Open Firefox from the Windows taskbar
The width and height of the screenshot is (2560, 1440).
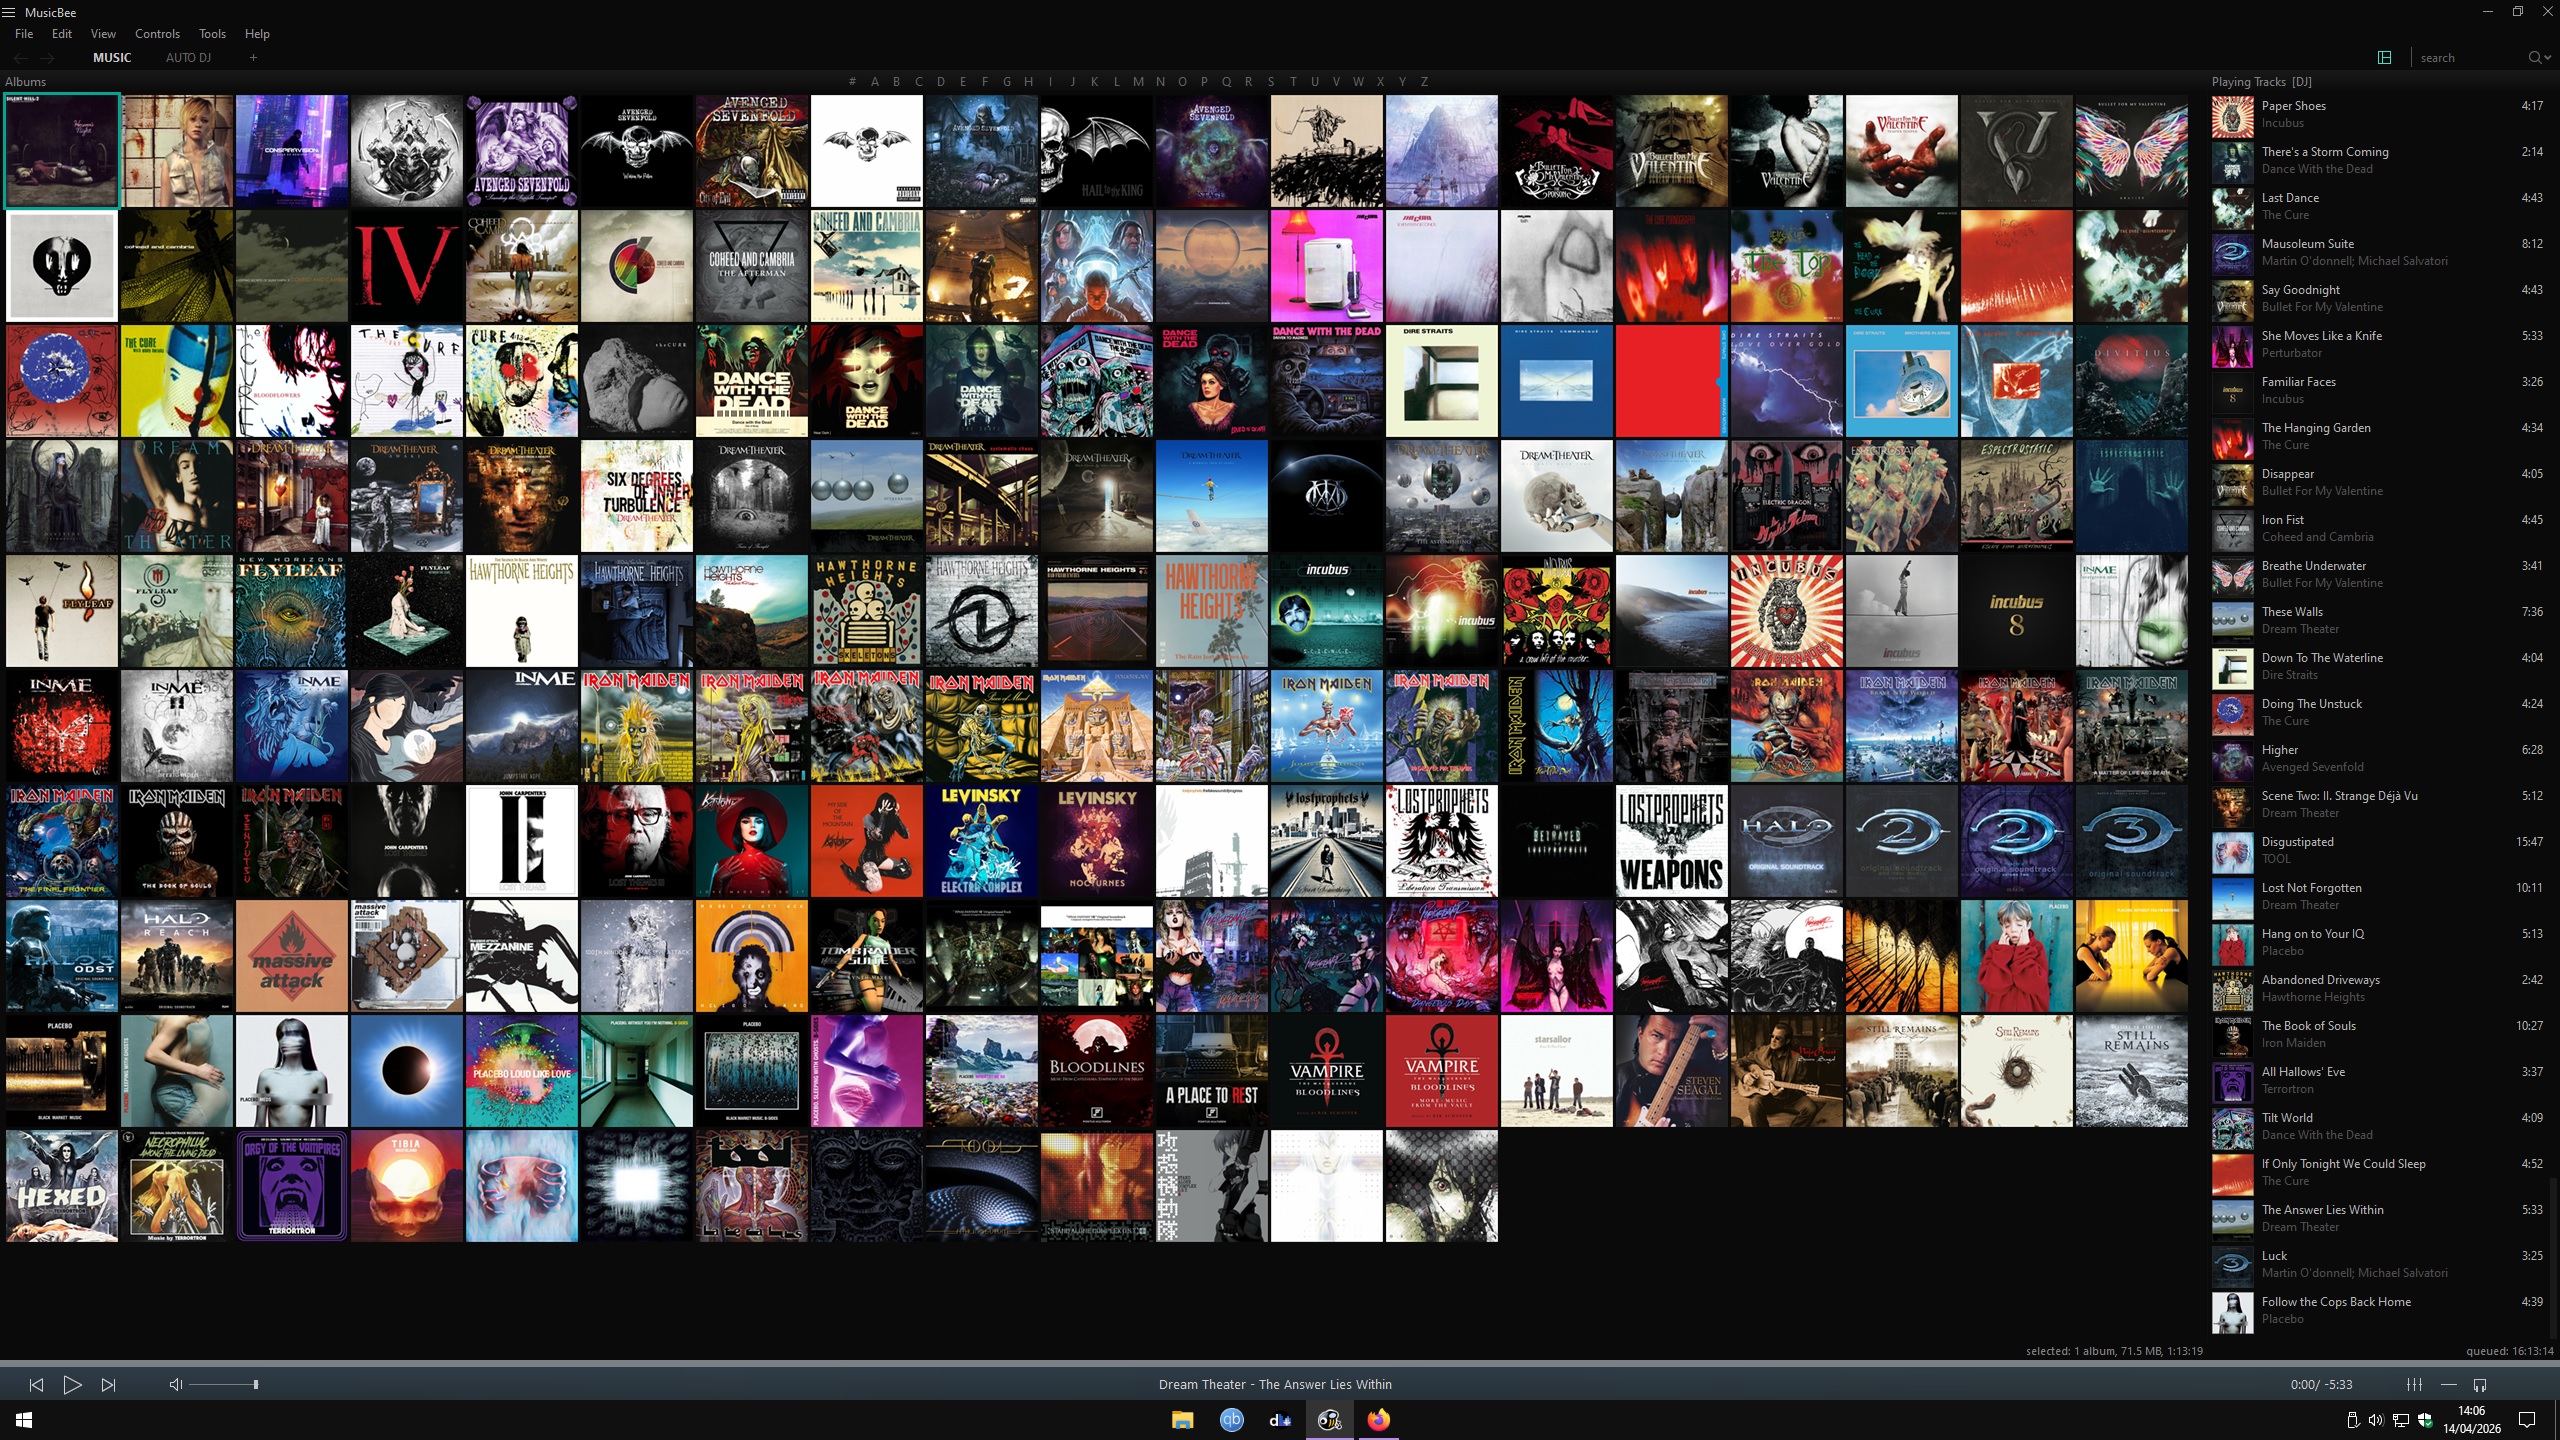pos(1378,1420)
